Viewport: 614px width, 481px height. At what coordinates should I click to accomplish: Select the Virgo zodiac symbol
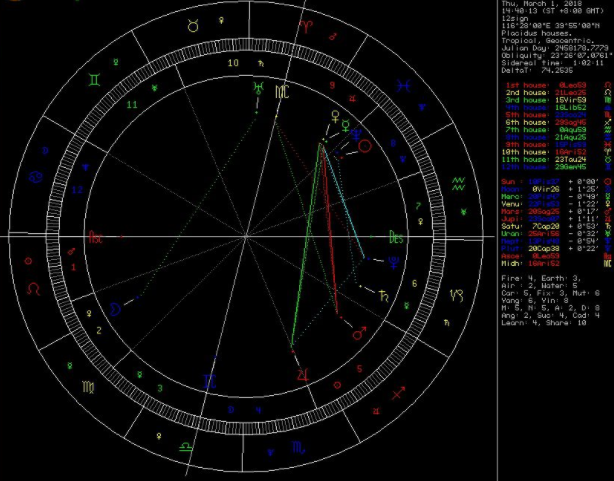click(88, 387)
